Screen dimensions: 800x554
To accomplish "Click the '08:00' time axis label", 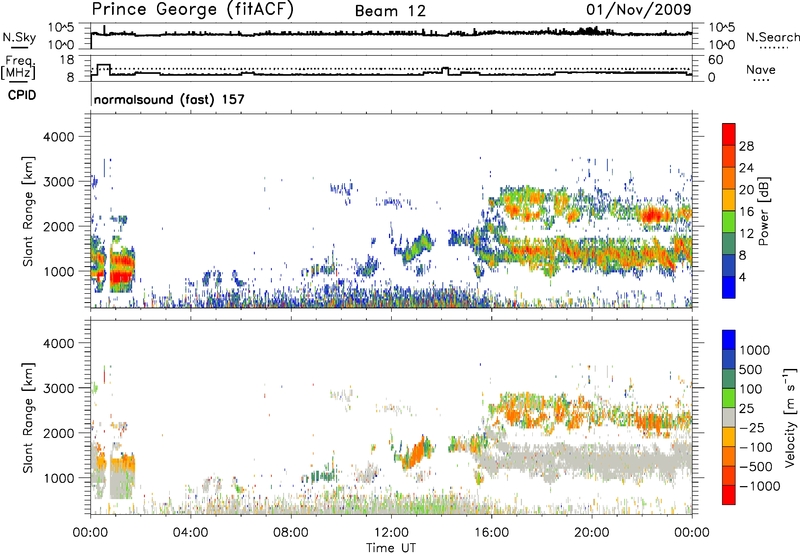I will click(291, 533).
